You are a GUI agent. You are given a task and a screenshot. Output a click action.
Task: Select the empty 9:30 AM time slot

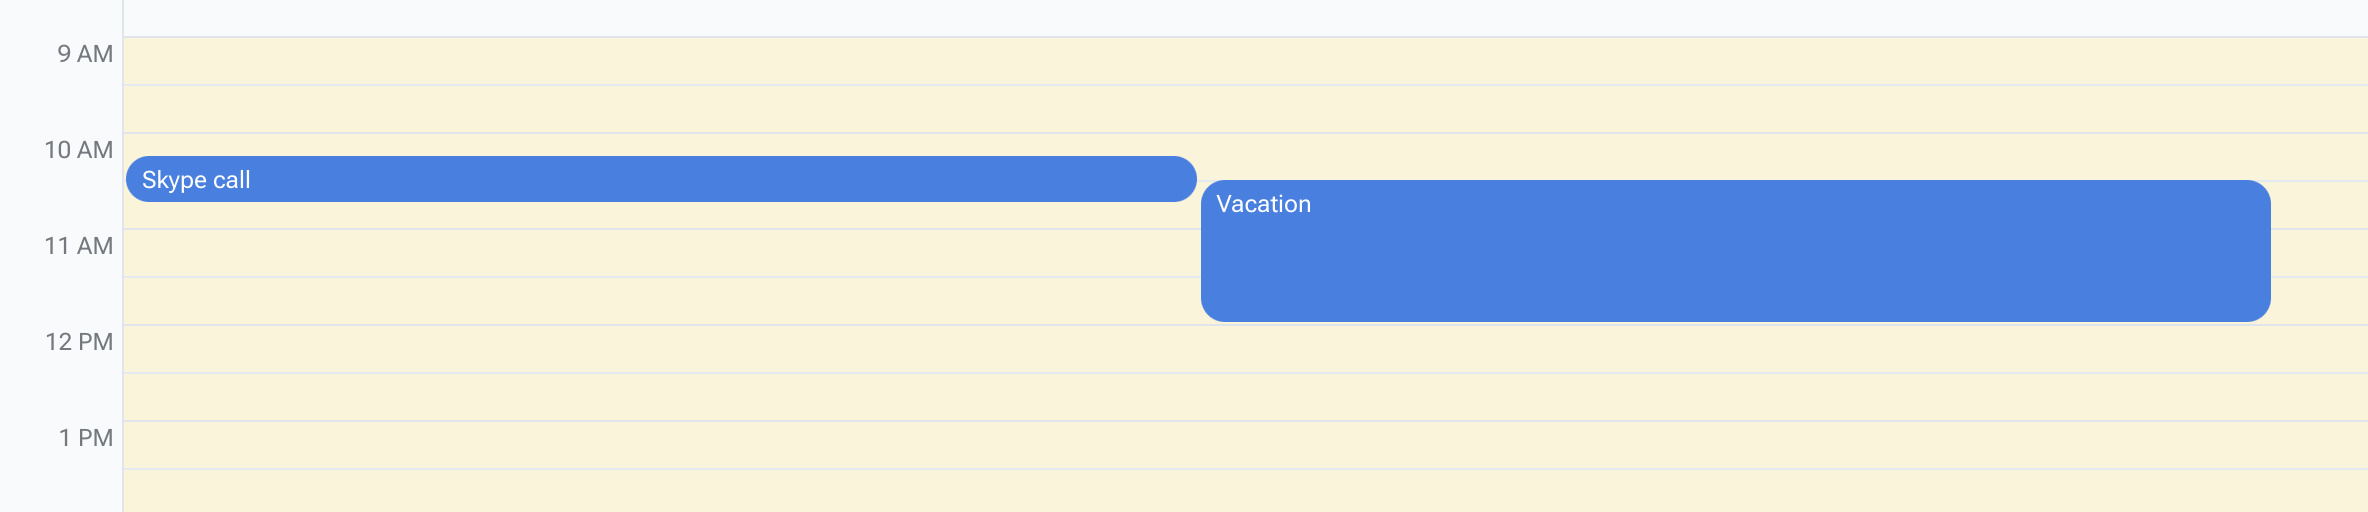(x=1245, y=109)
